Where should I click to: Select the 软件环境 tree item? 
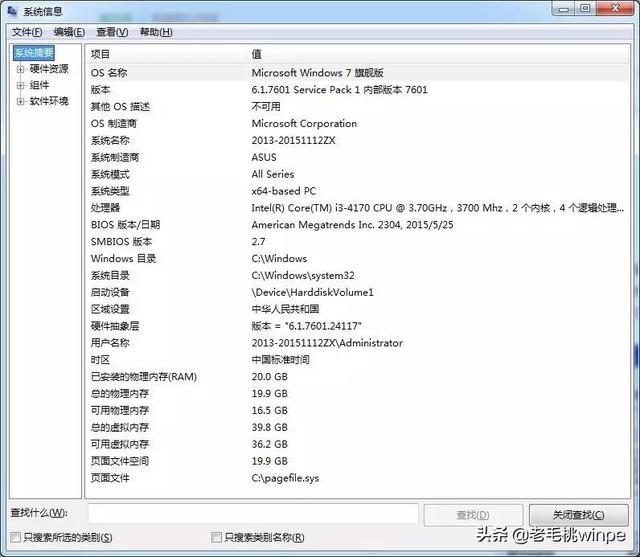pyautogui.click(x=49, y=101)
